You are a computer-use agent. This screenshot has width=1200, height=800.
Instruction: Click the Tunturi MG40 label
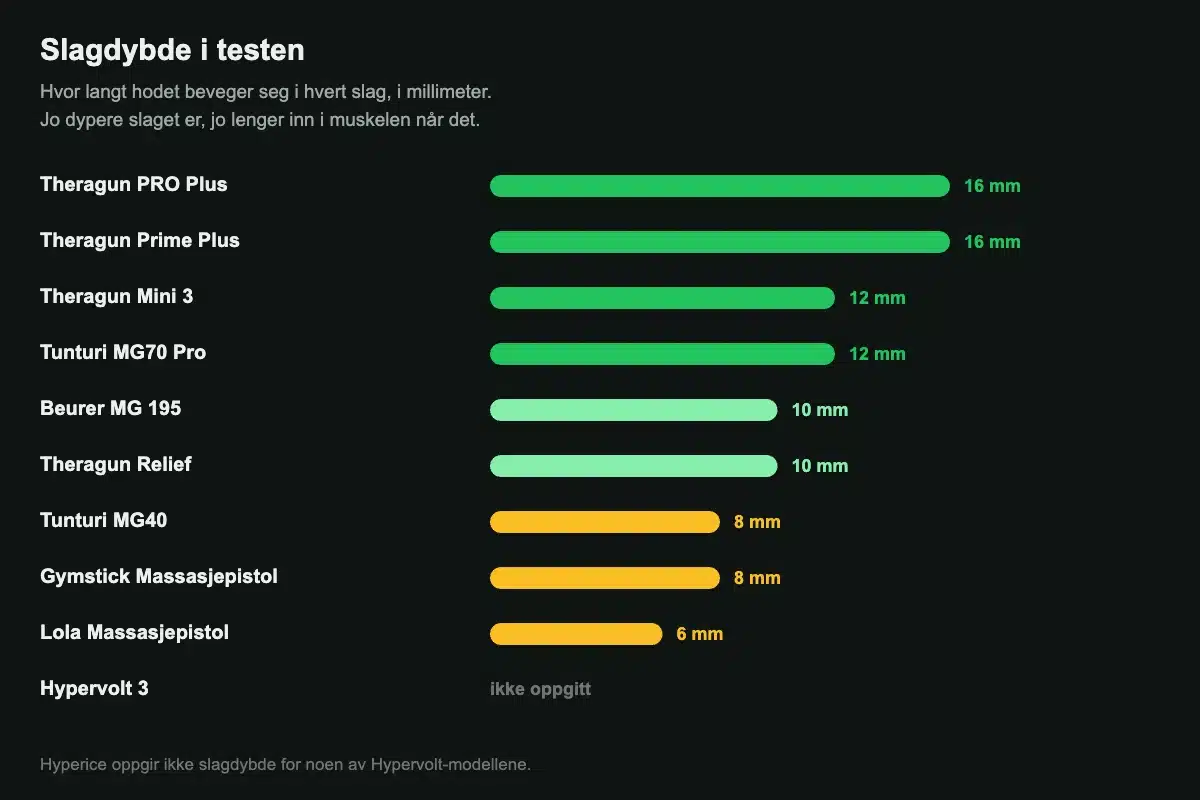pos(97,520)
